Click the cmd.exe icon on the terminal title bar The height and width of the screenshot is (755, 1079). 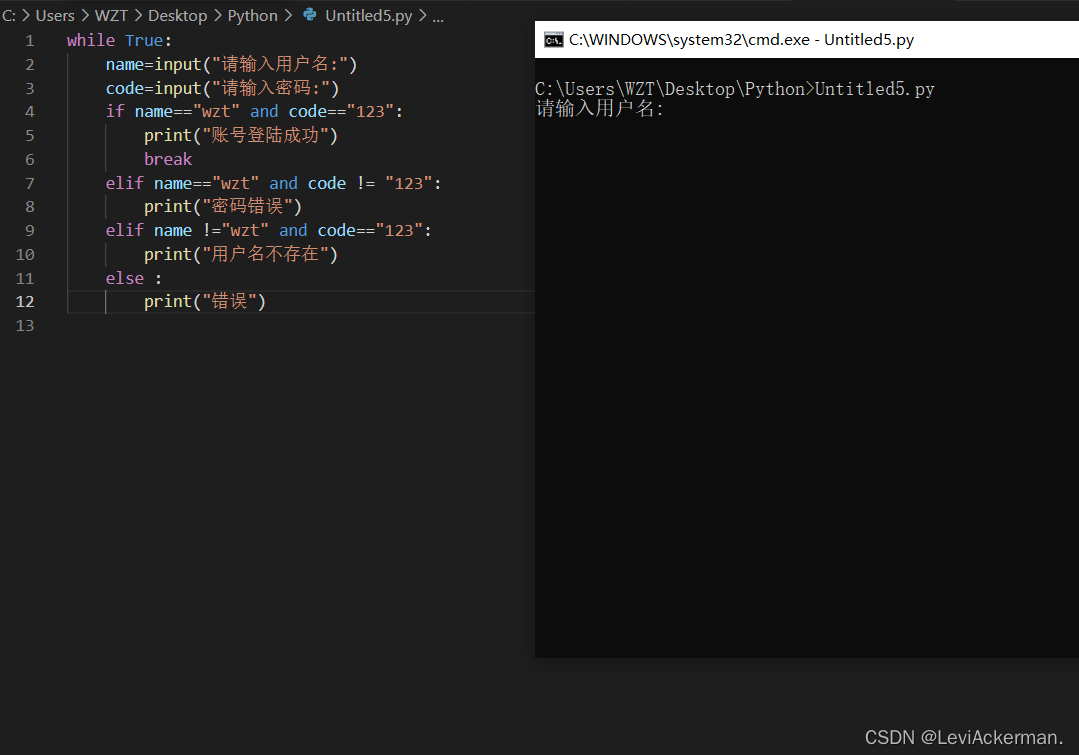click(554, 40)
